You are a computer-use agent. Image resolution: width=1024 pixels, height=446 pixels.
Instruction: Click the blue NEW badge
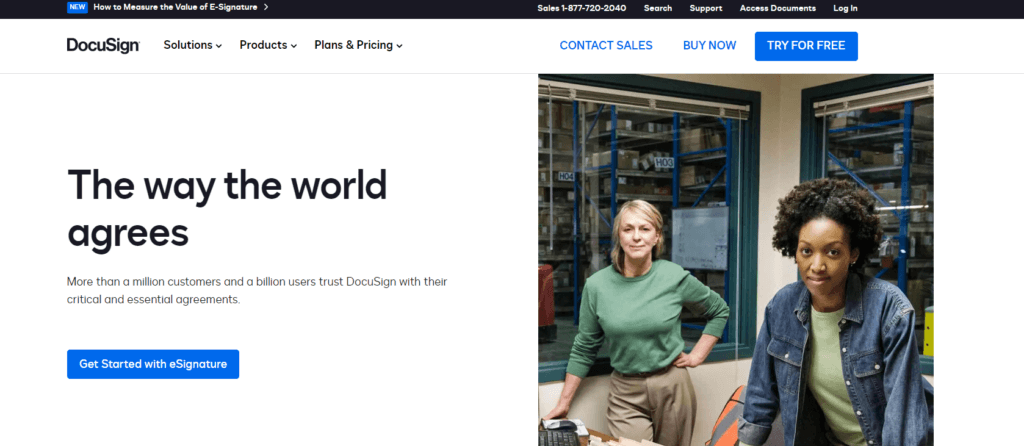pos(77,7)
